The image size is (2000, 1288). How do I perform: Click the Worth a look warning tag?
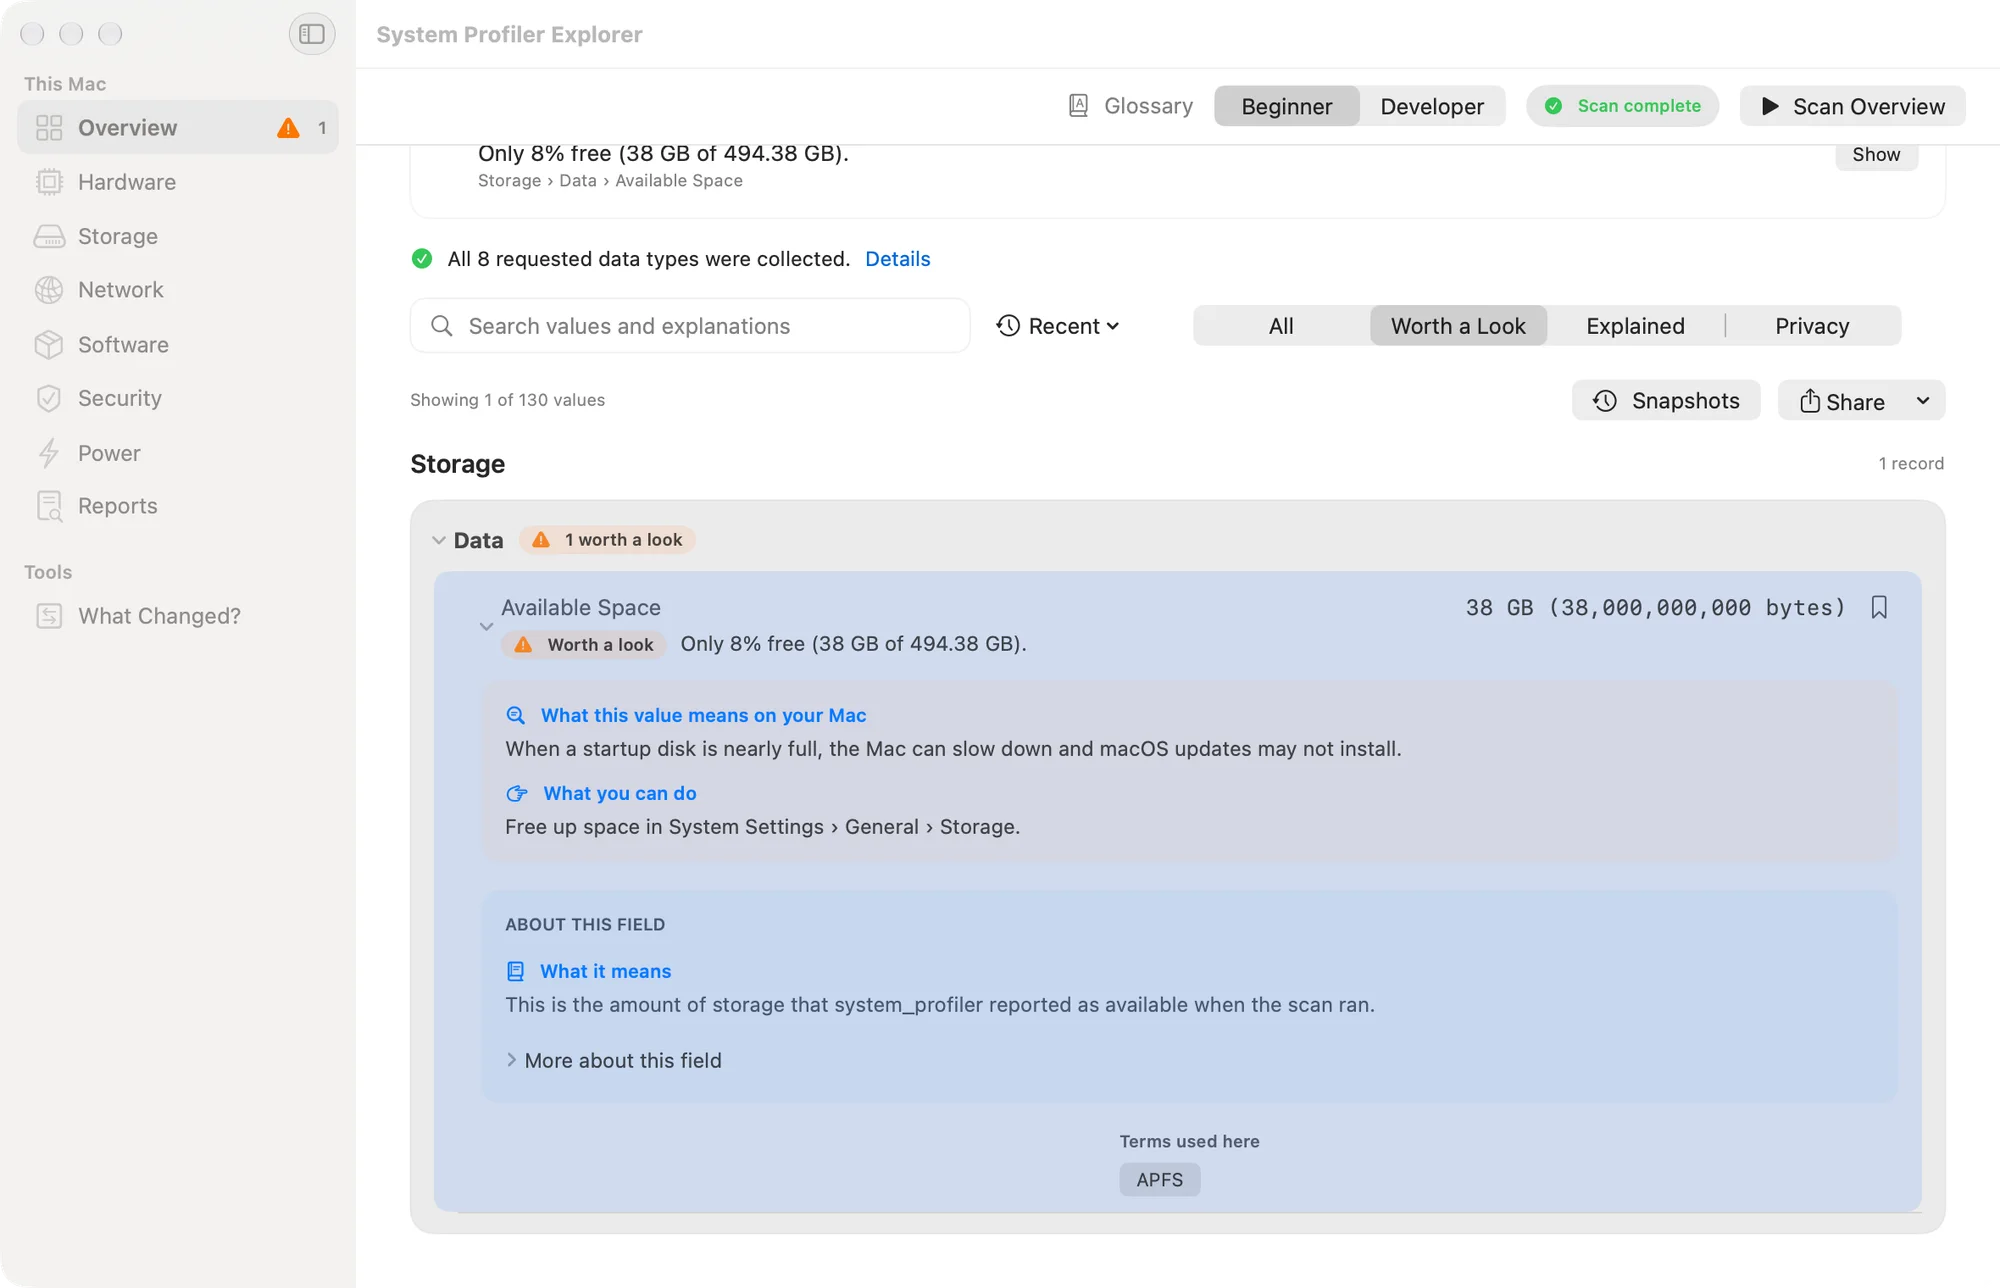(584, 645)
